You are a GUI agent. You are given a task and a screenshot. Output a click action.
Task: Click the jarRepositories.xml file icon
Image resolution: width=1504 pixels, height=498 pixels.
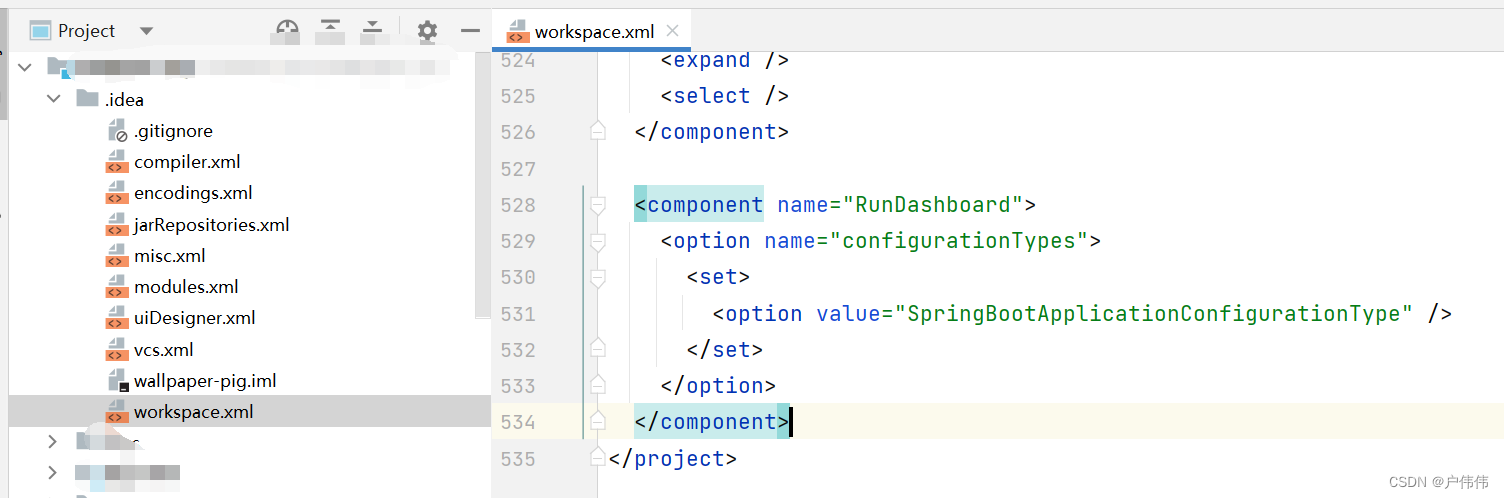pos(117,225)
